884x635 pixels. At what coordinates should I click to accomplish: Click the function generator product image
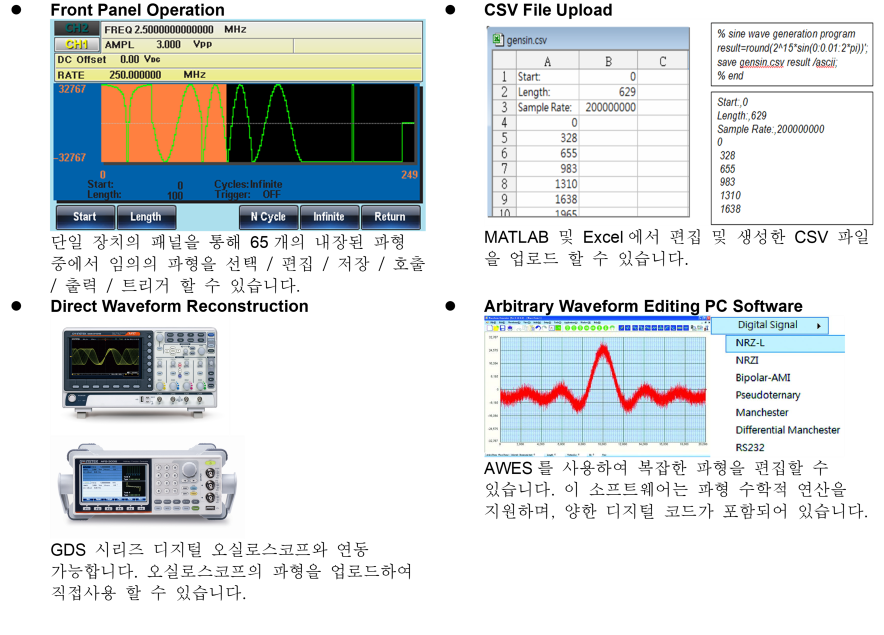(147, 484)
